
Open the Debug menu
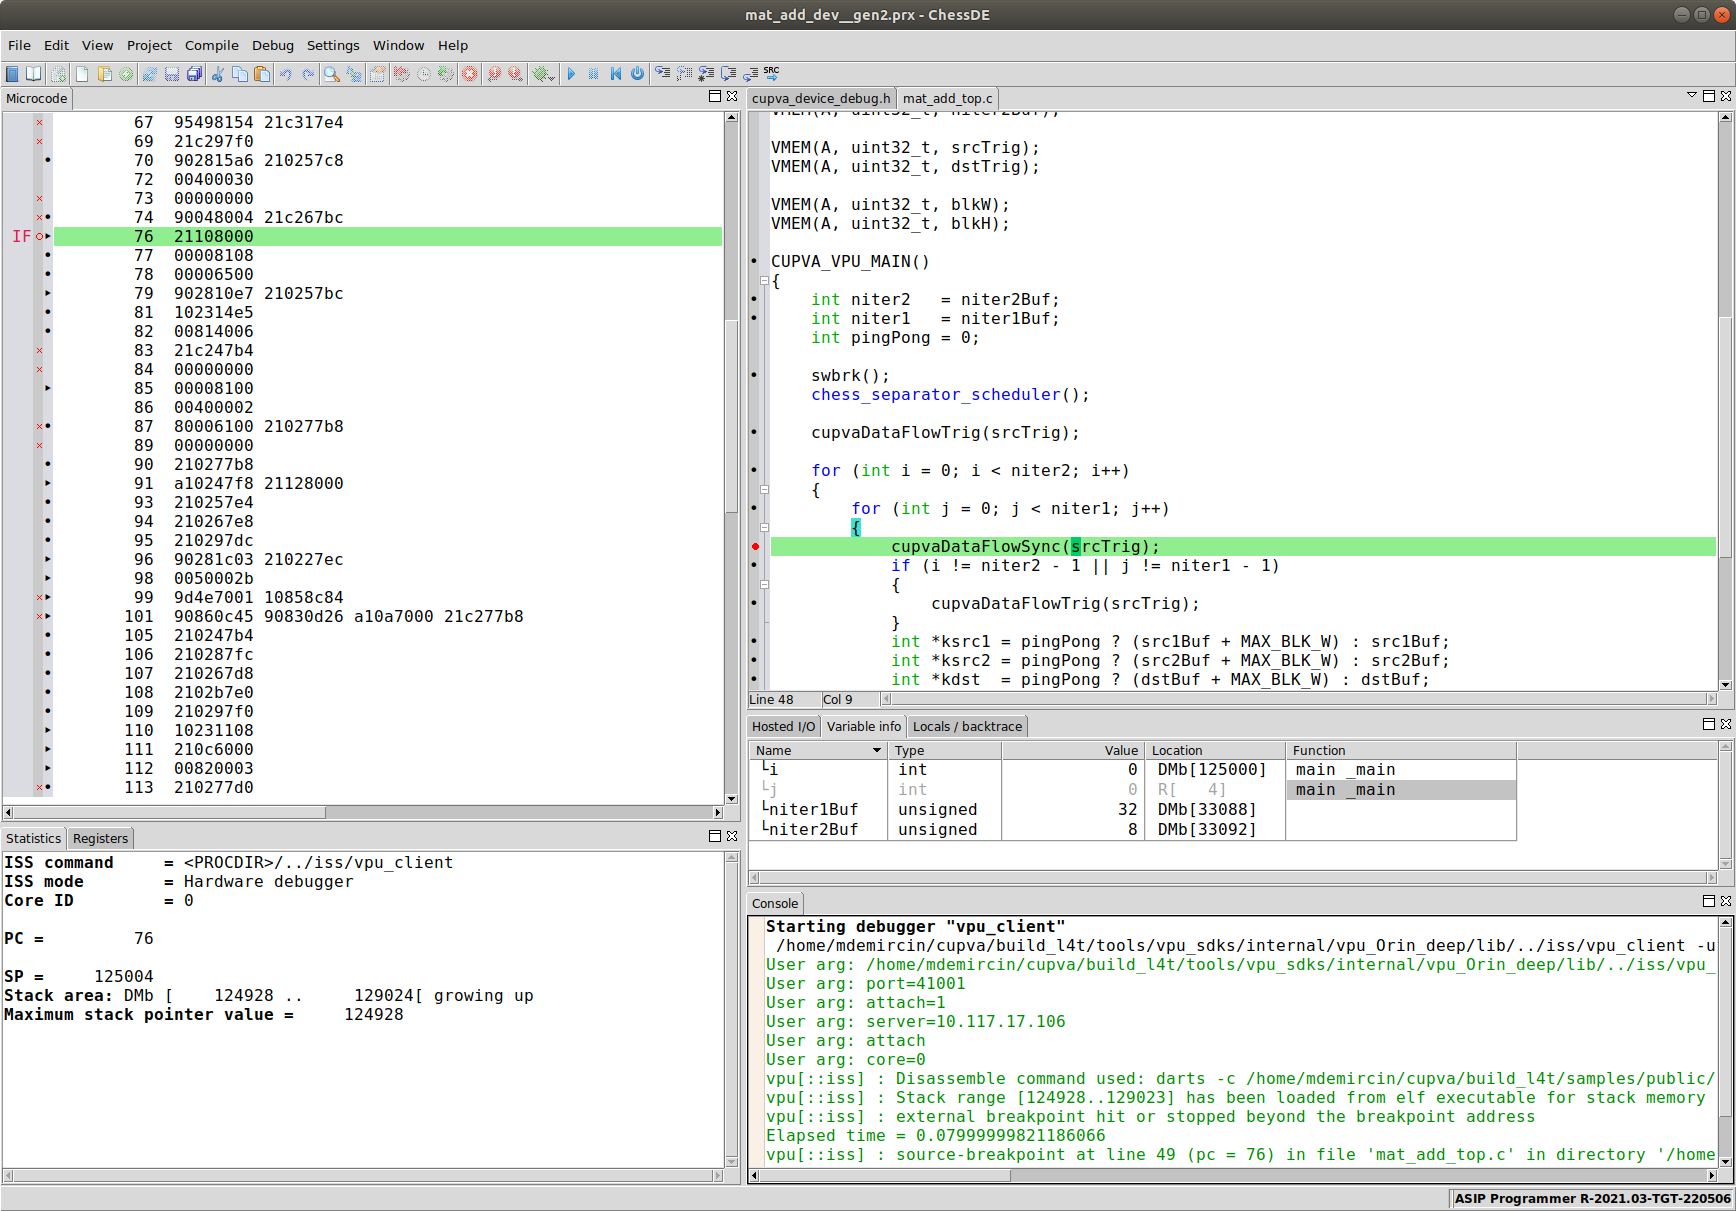[x=272, y=45]
